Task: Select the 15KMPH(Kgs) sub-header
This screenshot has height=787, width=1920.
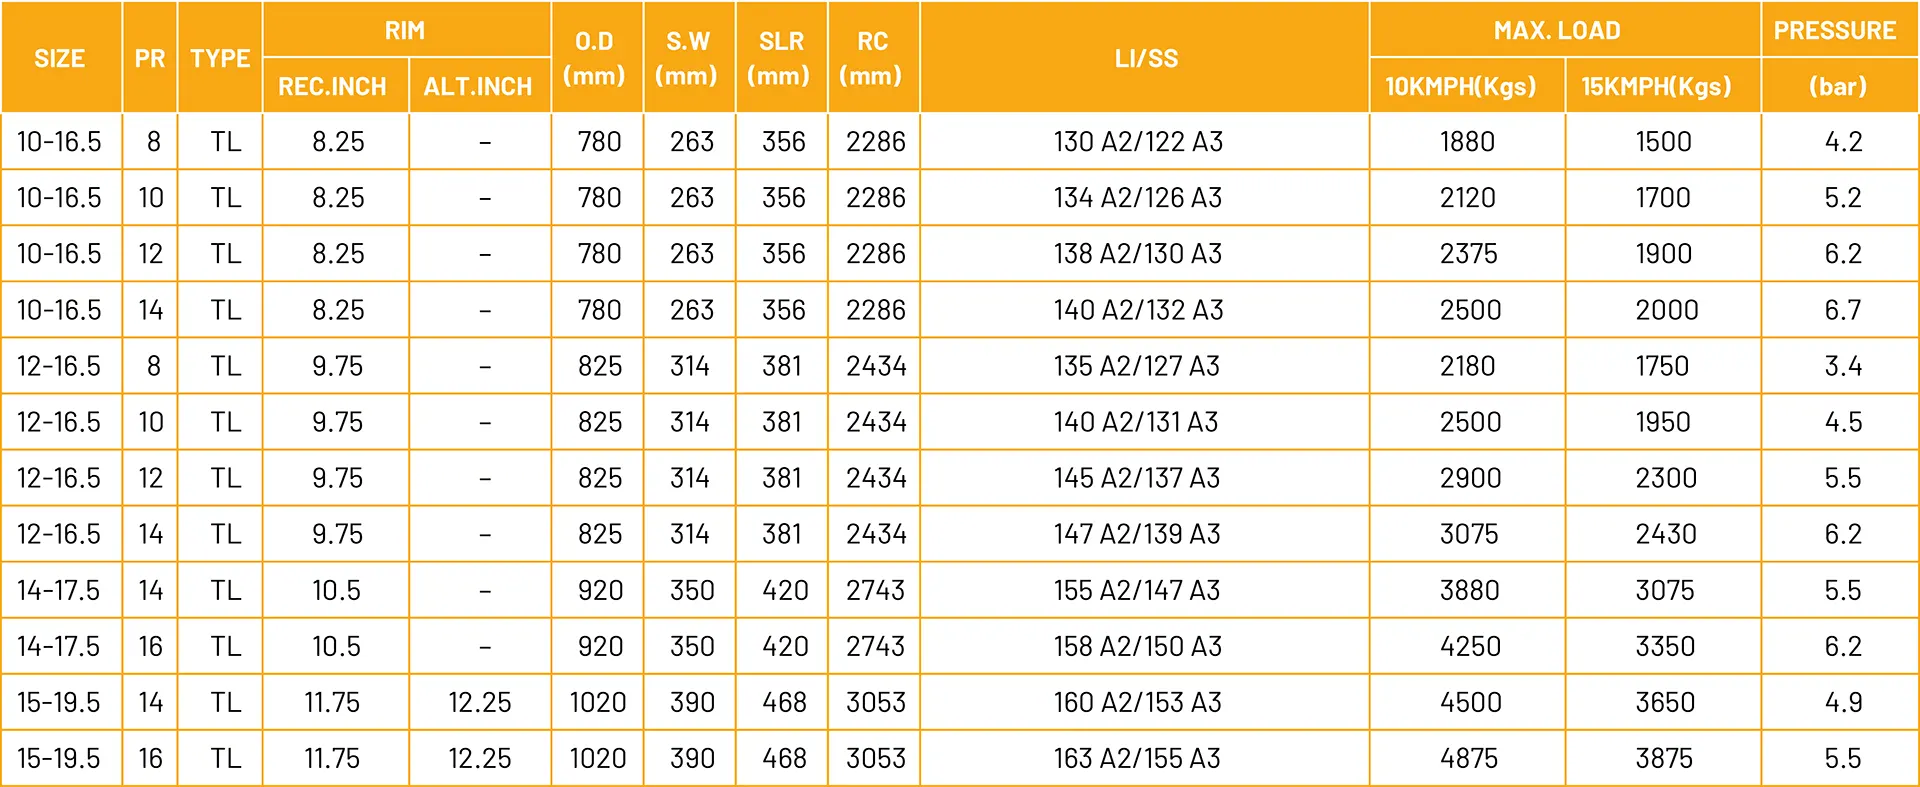Action: 1656,86
